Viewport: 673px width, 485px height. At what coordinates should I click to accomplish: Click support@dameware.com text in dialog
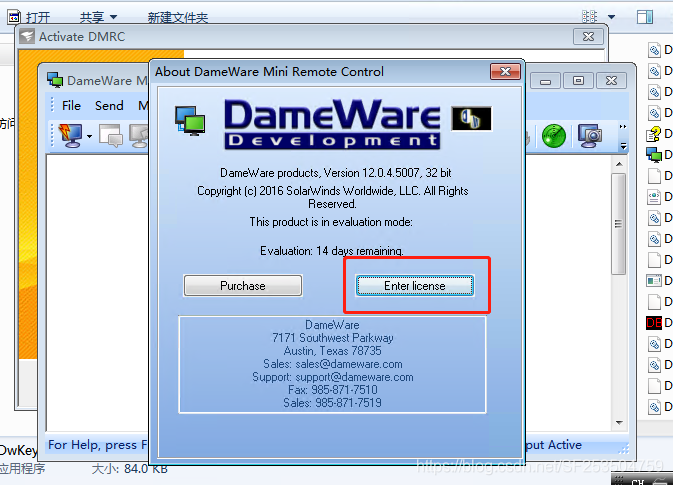[x=355, y=377]
